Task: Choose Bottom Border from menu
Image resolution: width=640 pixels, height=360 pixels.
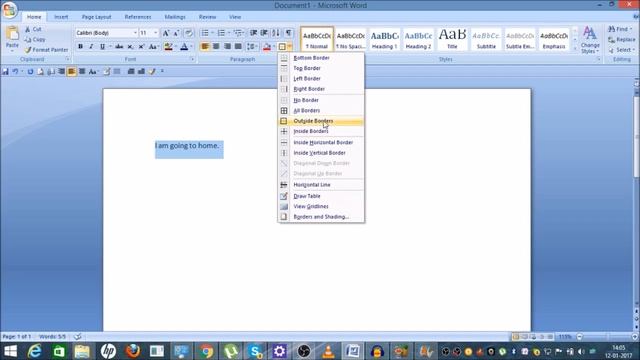Action: pos(321,58)
